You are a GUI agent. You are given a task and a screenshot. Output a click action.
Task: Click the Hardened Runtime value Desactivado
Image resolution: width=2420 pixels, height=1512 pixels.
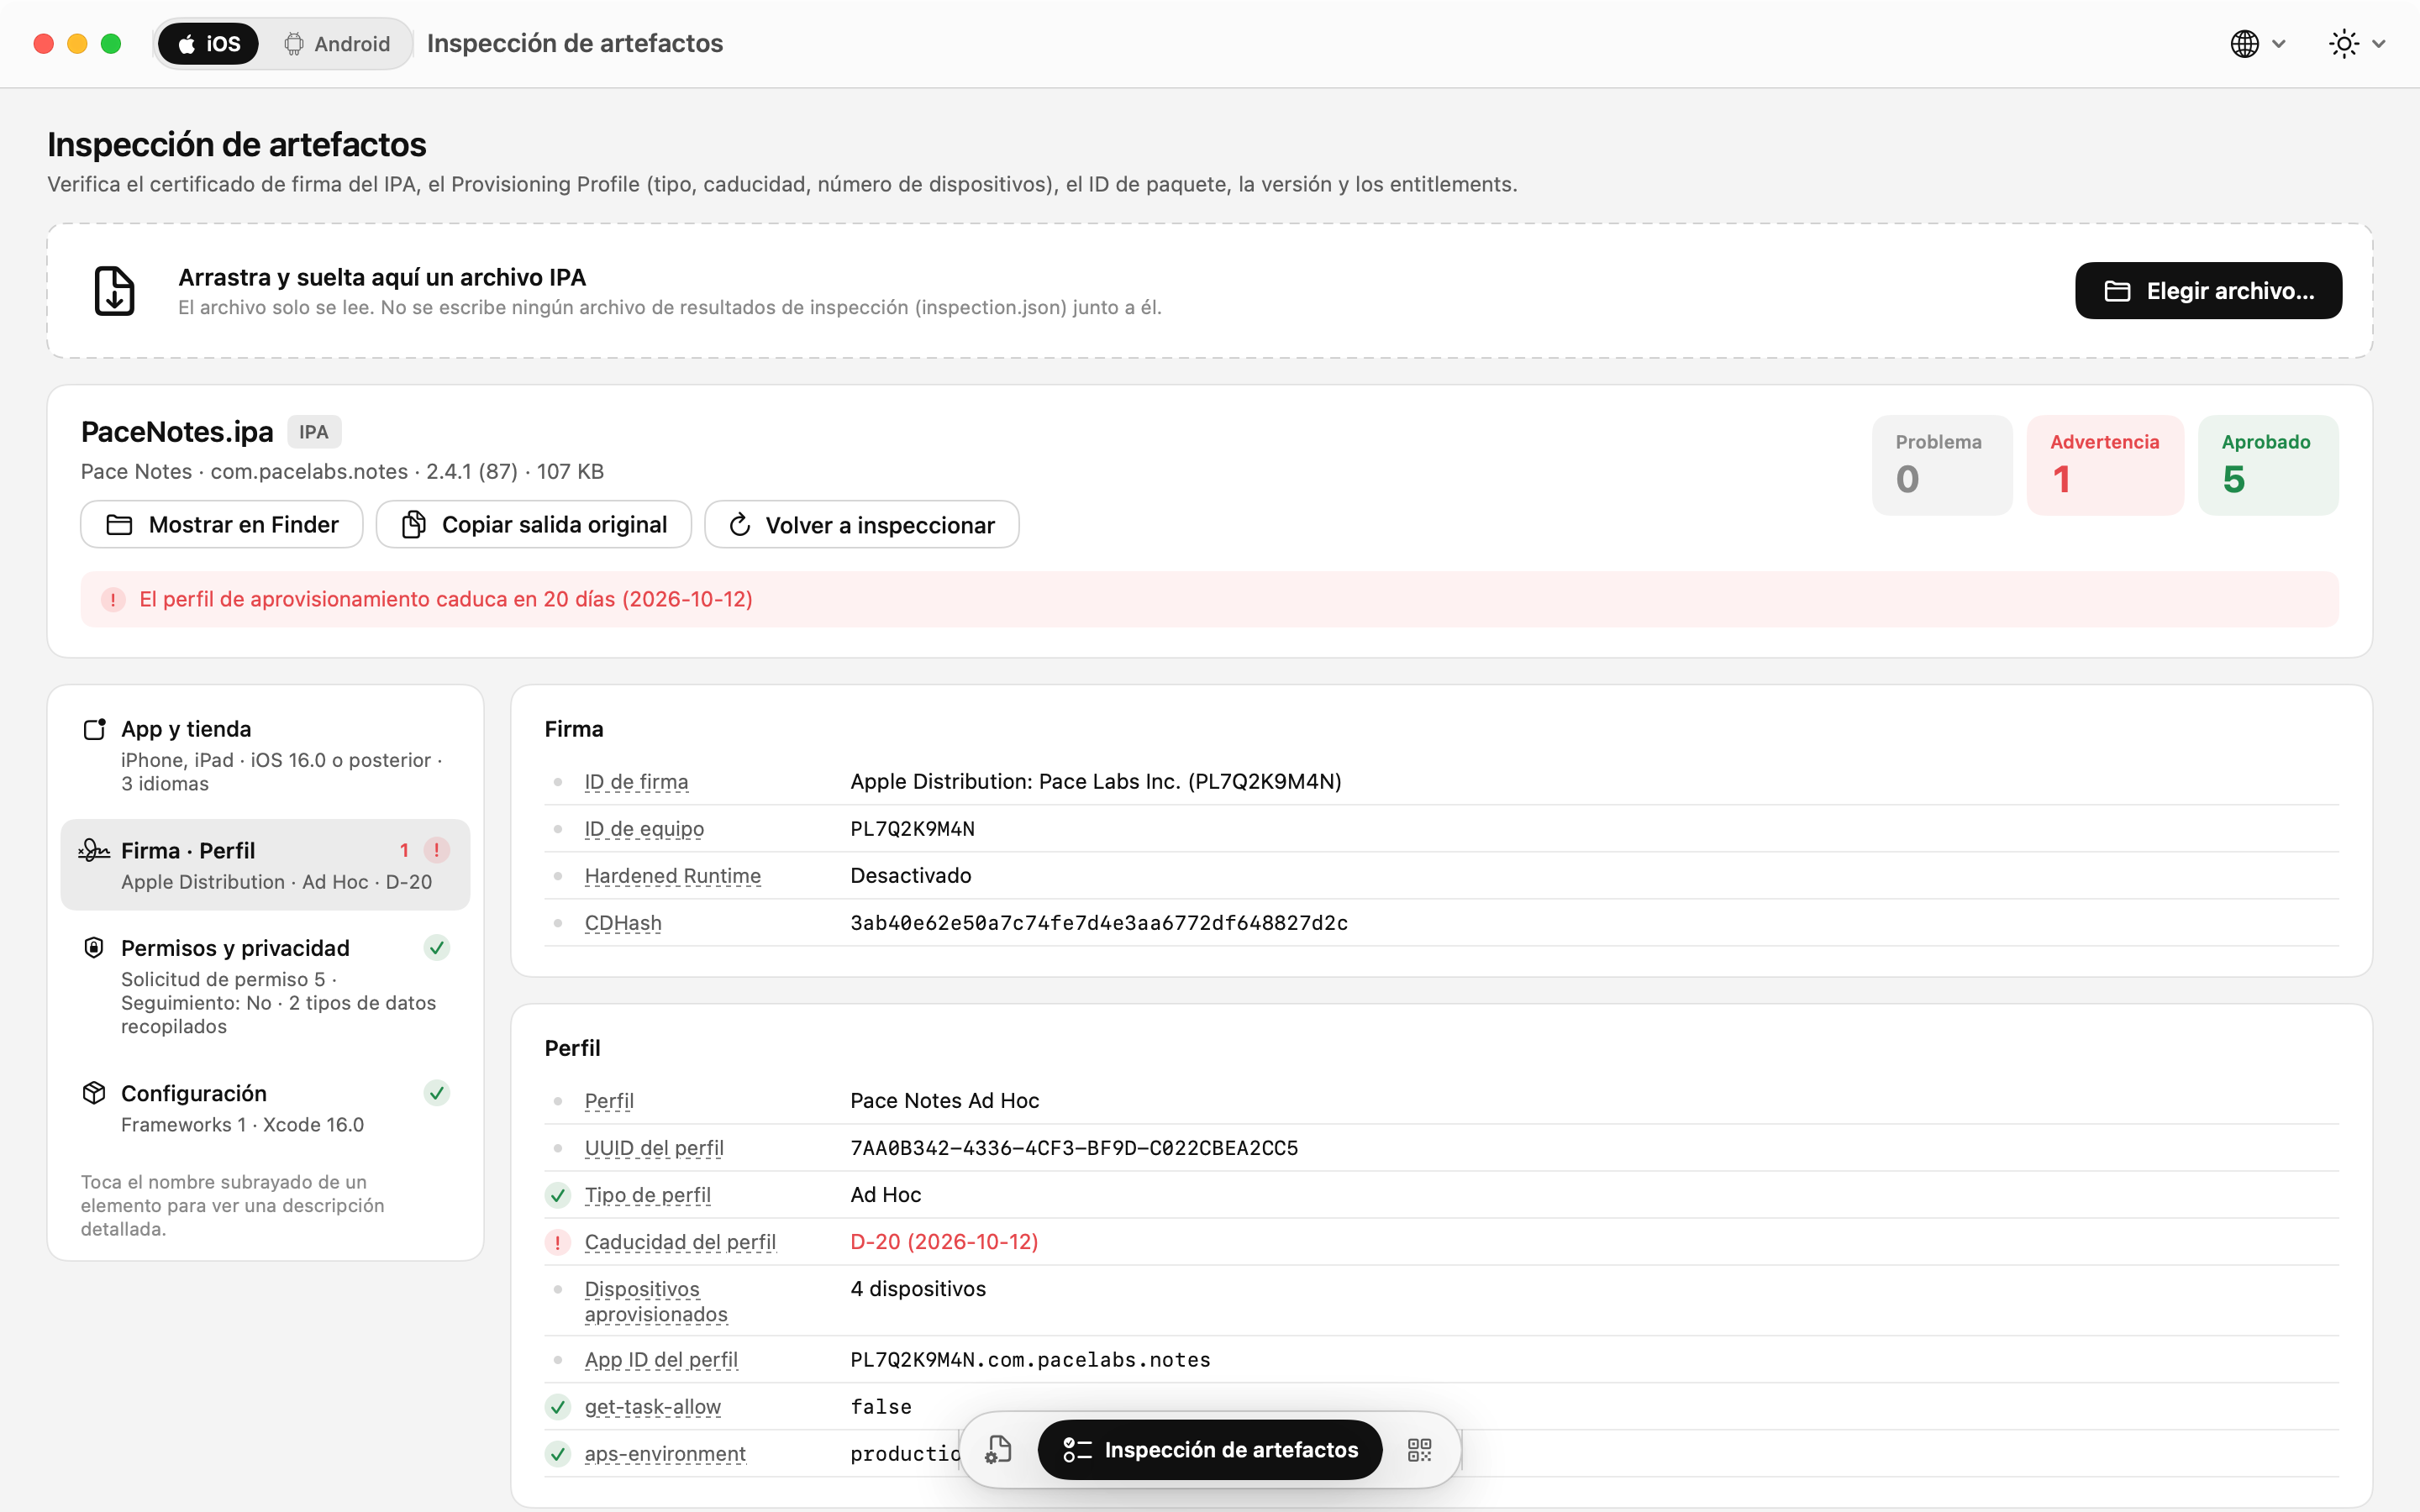pyautogui.click(x=911, y=876)
